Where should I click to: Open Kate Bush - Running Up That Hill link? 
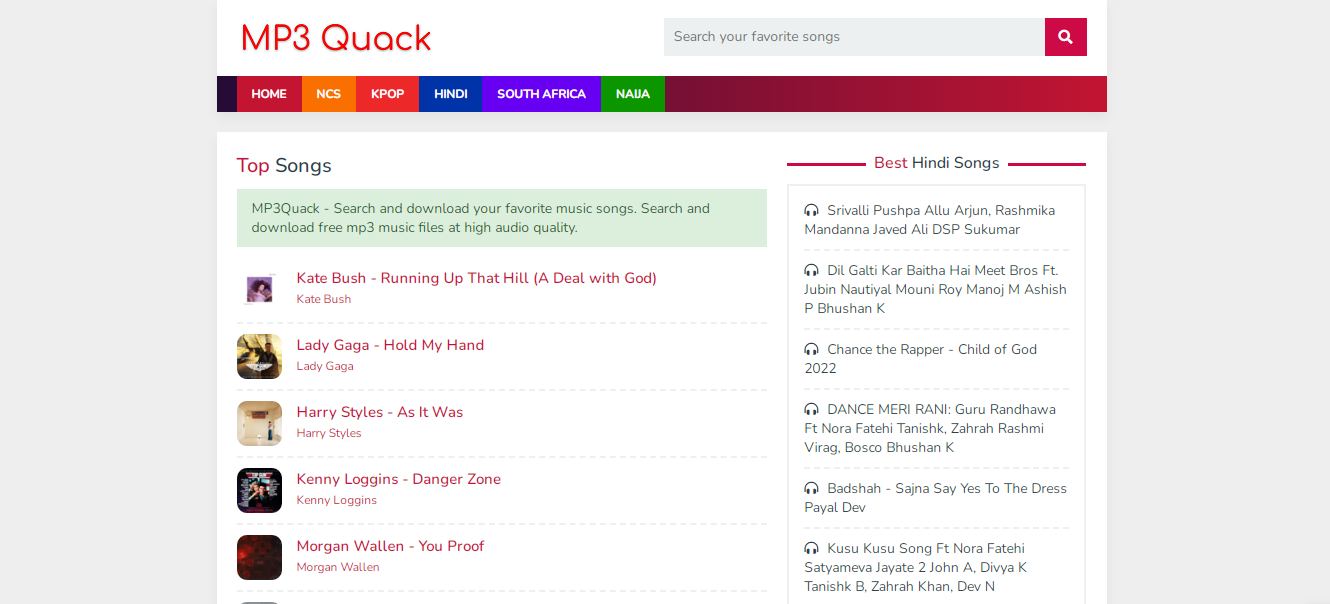[477, 278]
